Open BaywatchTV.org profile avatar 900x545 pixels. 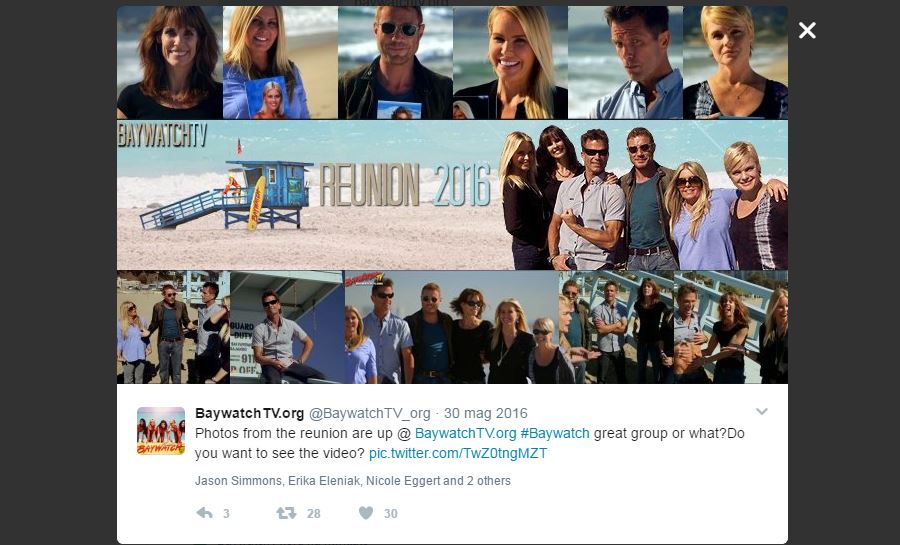coord(161,431)
